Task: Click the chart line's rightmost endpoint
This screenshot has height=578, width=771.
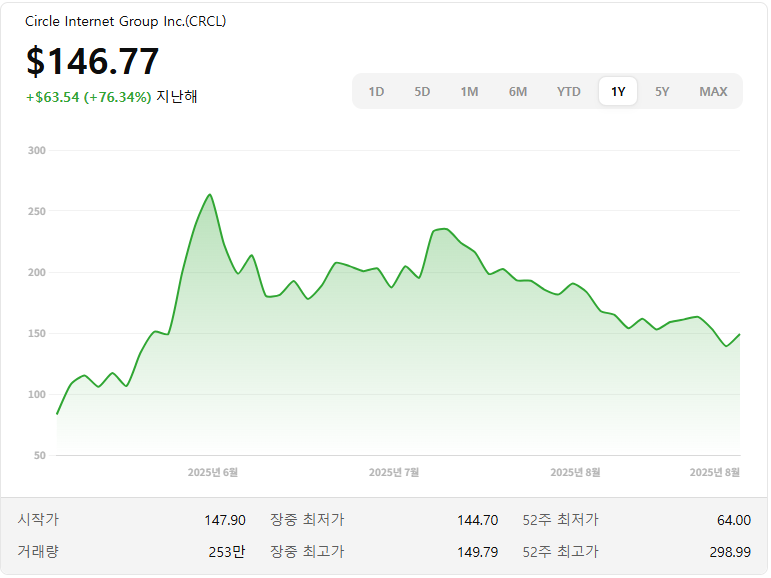Action: 739,335
